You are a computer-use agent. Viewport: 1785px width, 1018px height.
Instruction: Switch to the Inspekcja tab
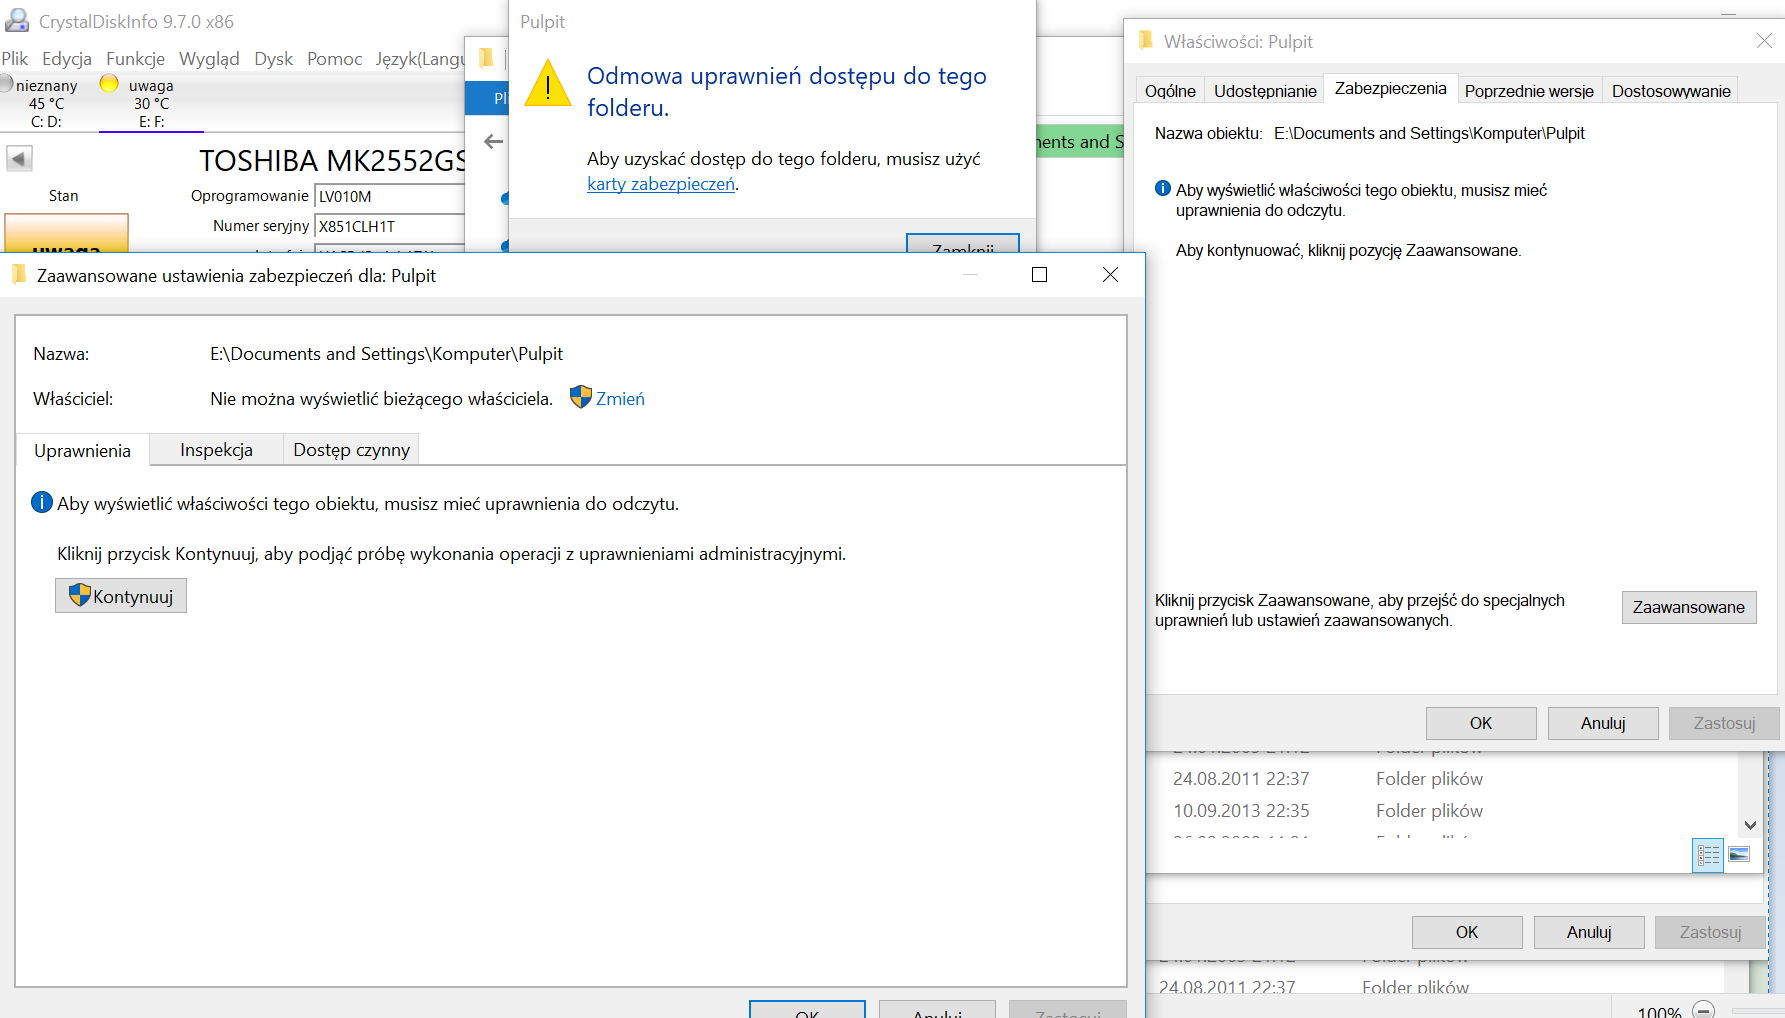click(x=216, y=450)
